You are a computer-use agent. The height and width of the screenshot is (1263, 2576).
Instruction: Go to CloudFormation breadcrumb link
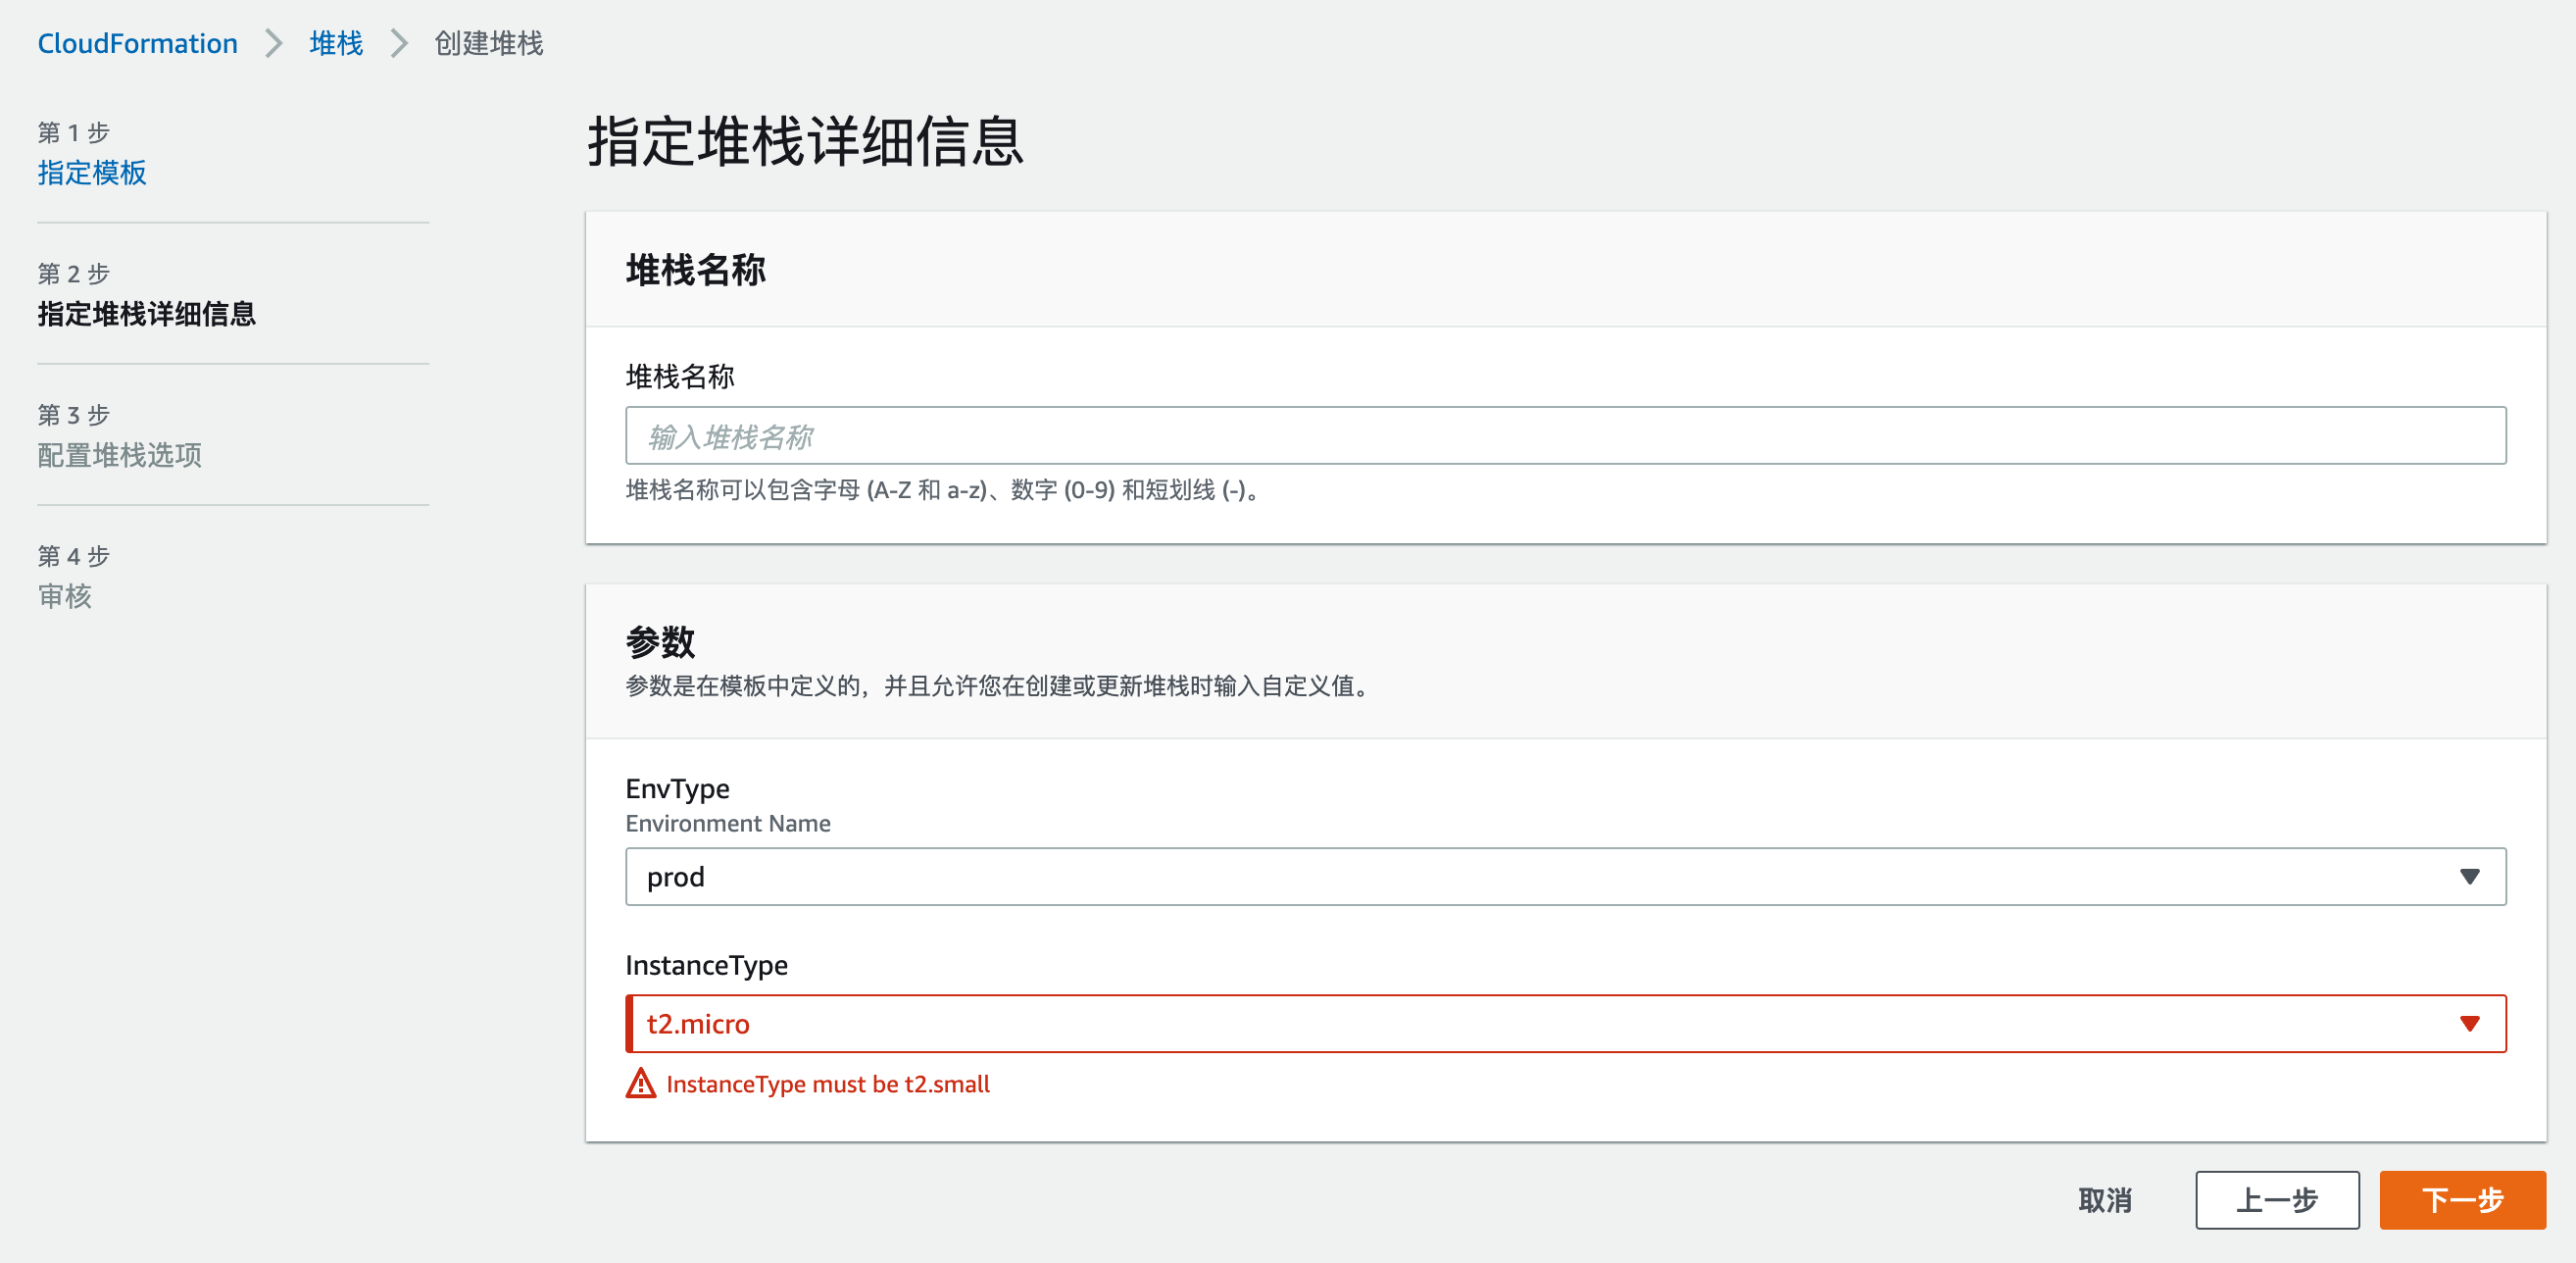[138, 44]
